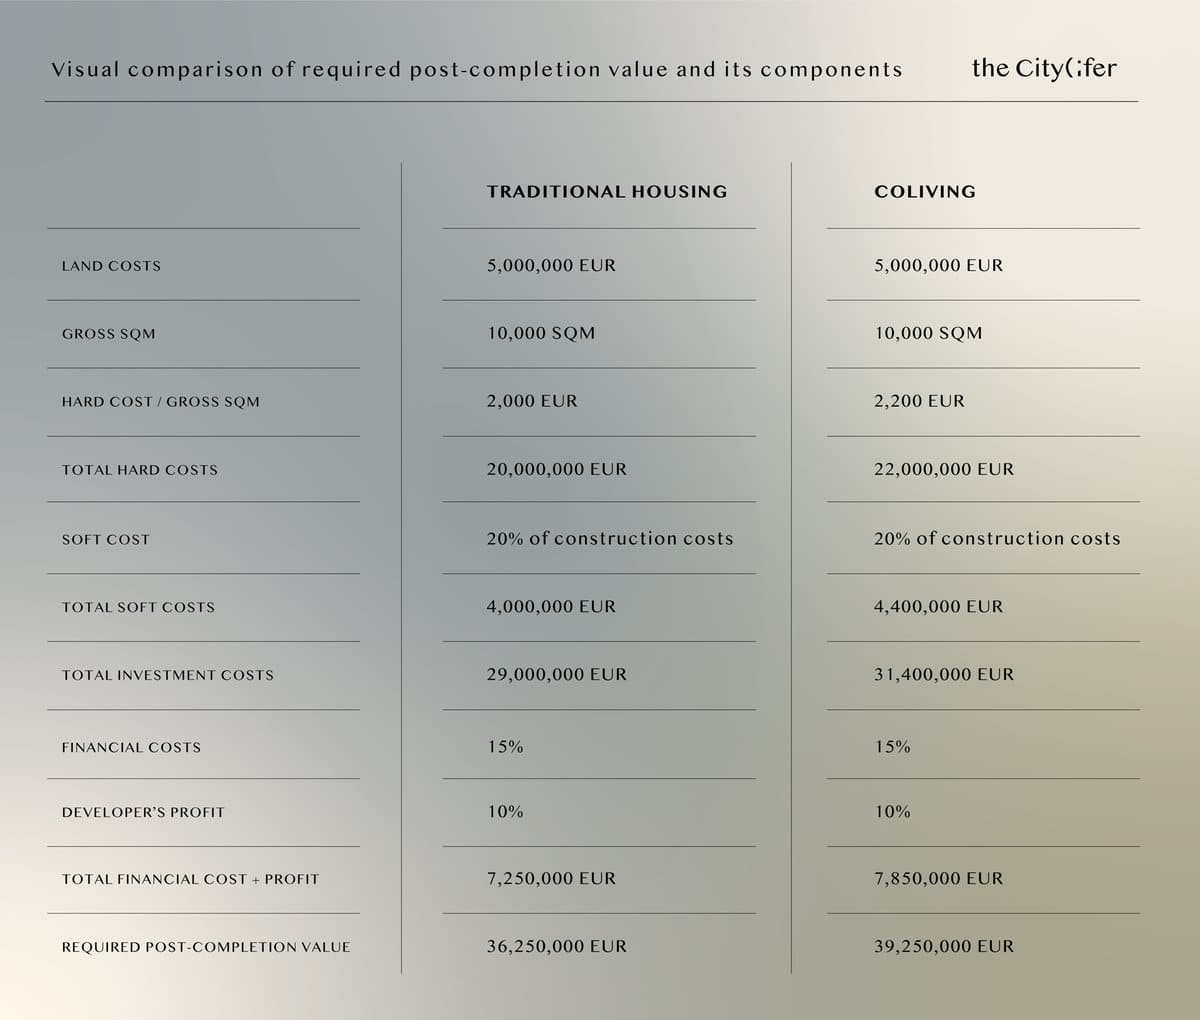1200x1020 pixels.
Task: Select the Traditional Housing column header
Action: click(x=607, y=191)
